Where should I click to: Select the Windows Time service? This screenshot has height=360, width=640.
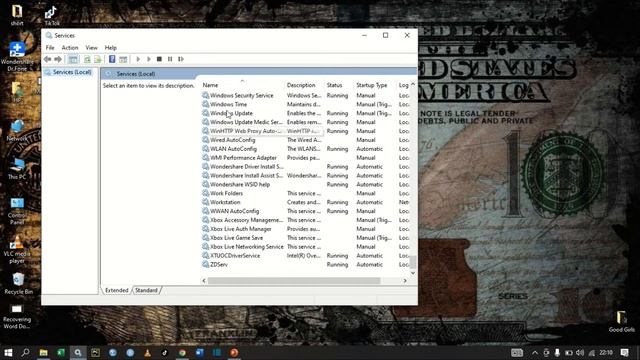[305, 104]
